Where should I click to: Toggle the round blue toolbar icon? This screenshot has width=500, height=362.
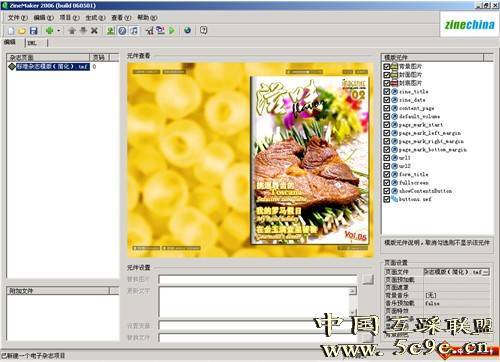tap(122, 31)
